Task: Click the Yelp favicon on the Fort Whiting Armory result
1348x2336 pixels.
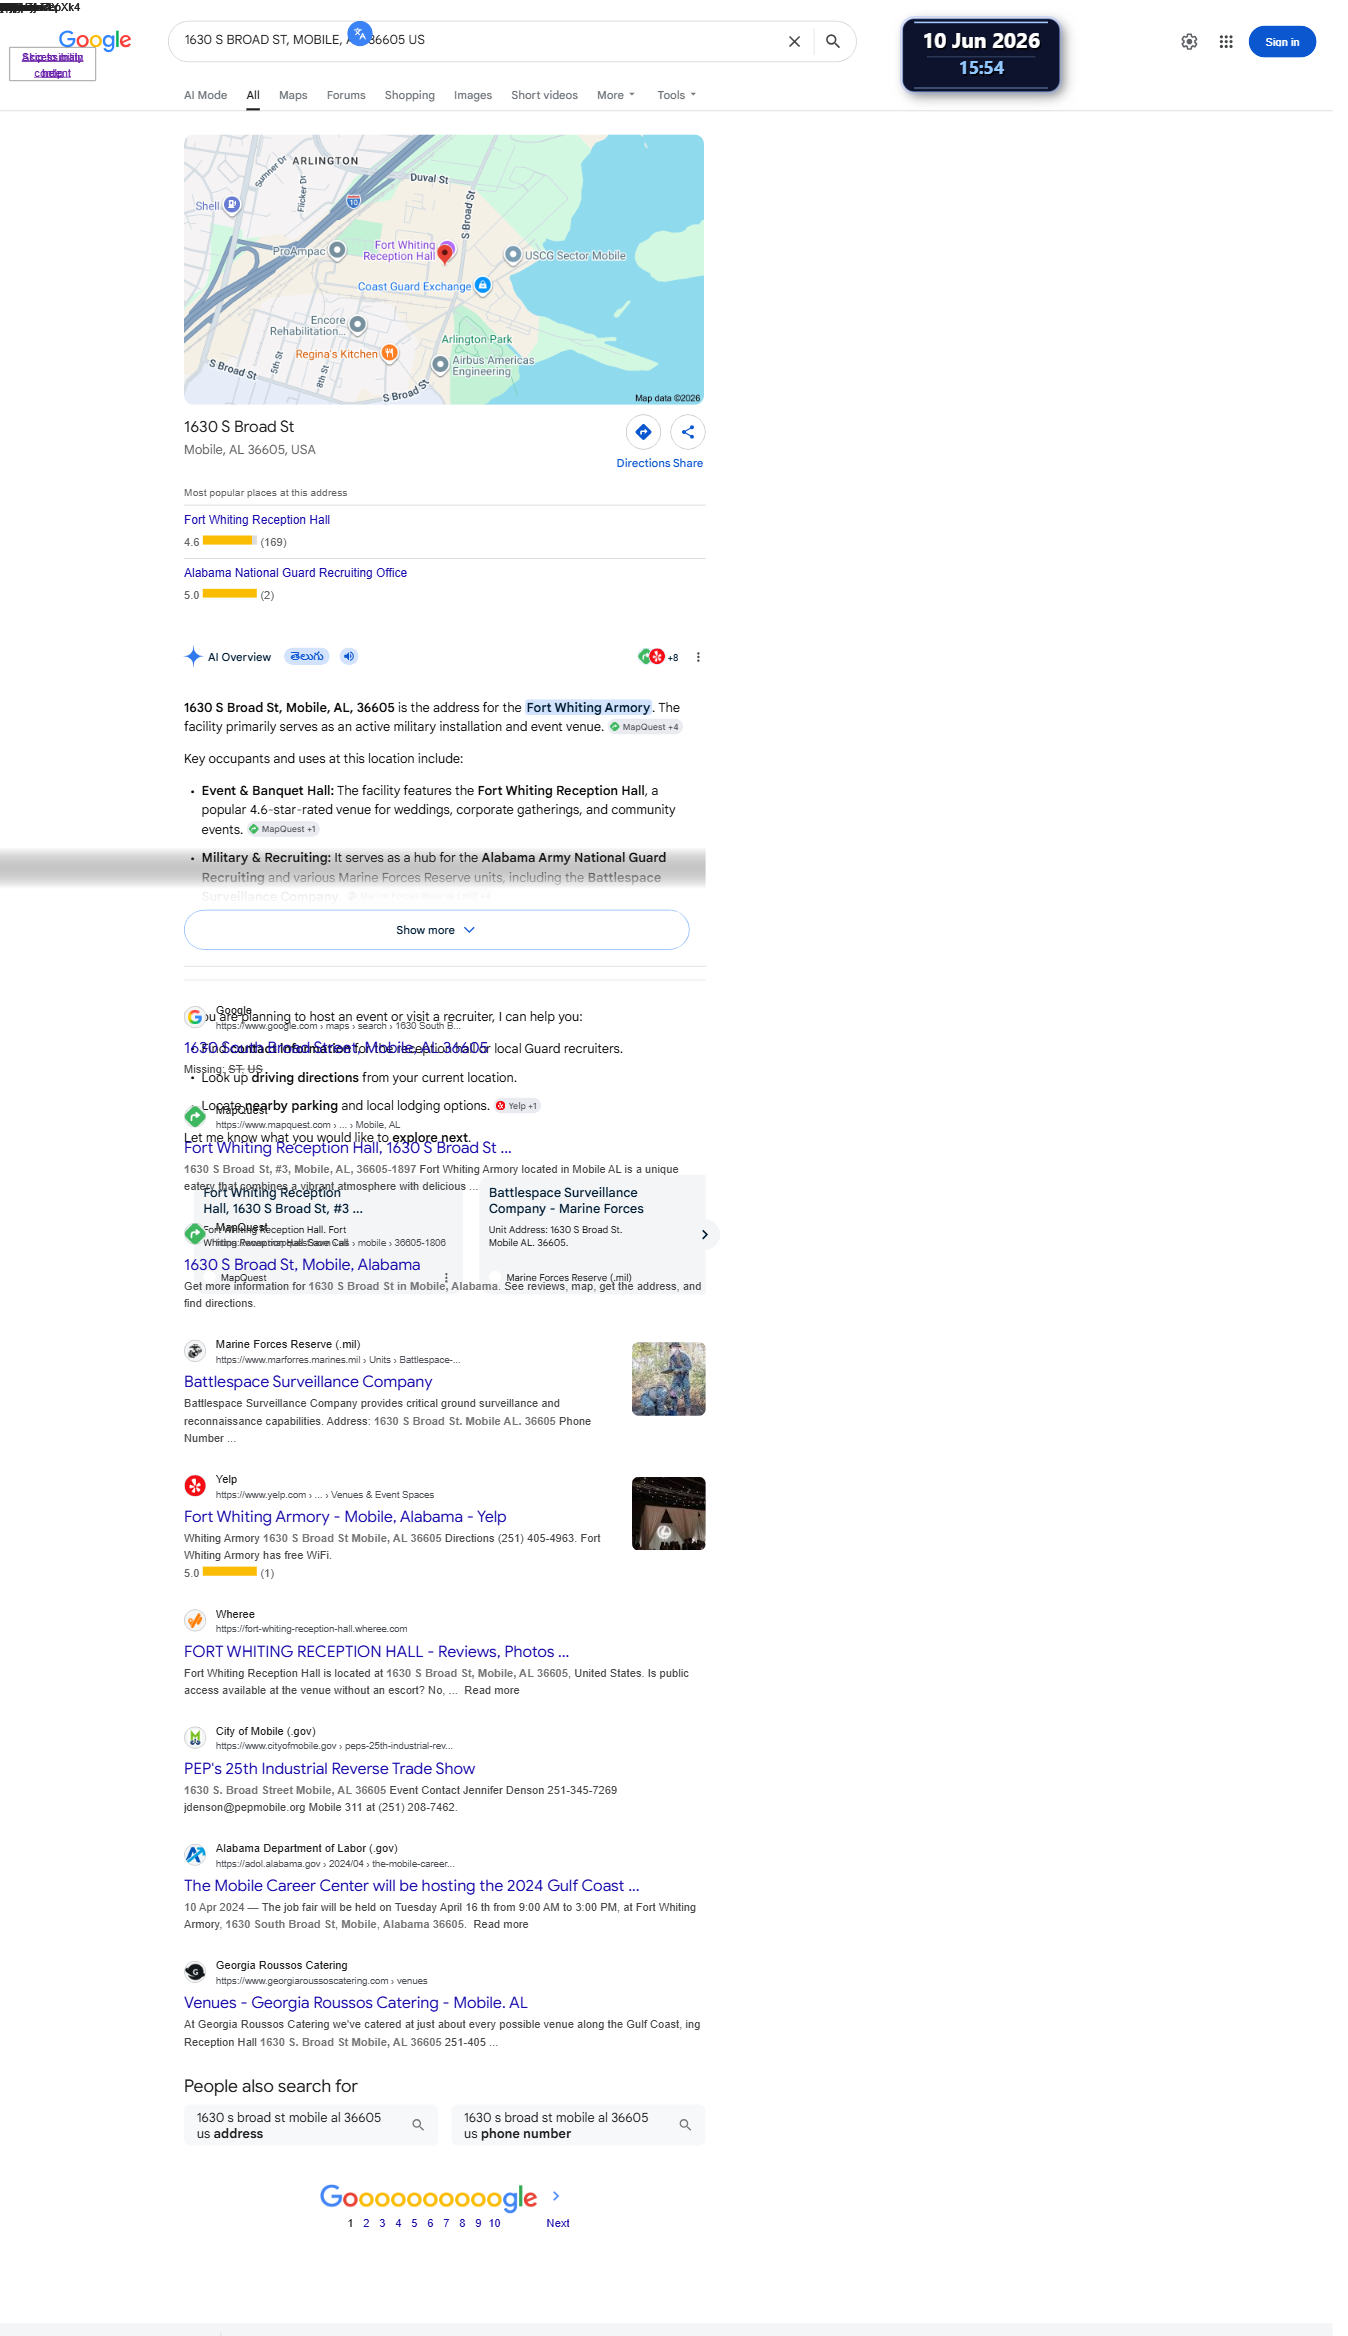Action: pyautogui.click(x=196, y=1486)
